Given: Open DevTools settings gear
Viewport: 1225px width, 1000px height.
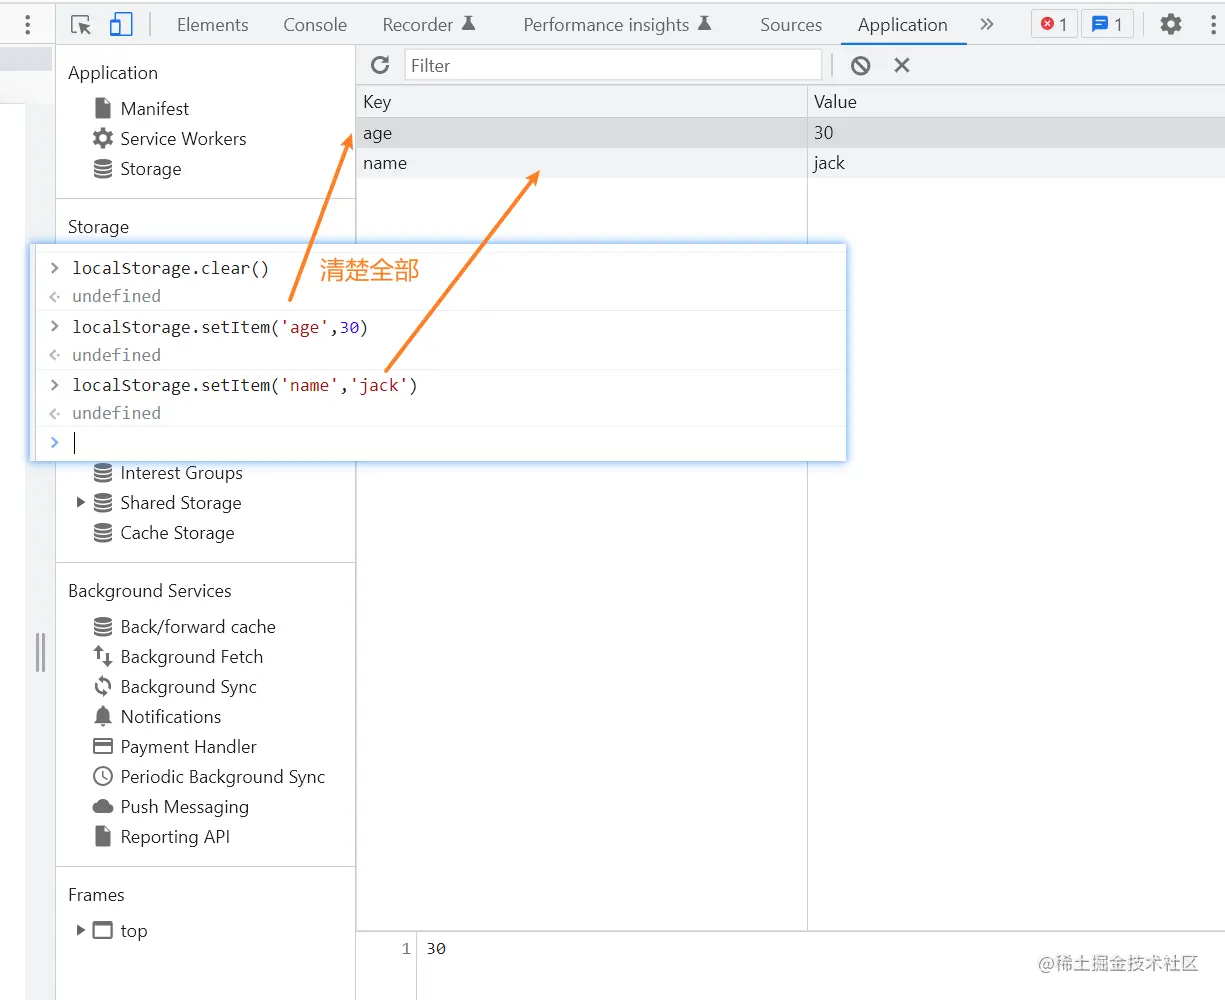Looking at the screenshot, I should coord(1171,24).
